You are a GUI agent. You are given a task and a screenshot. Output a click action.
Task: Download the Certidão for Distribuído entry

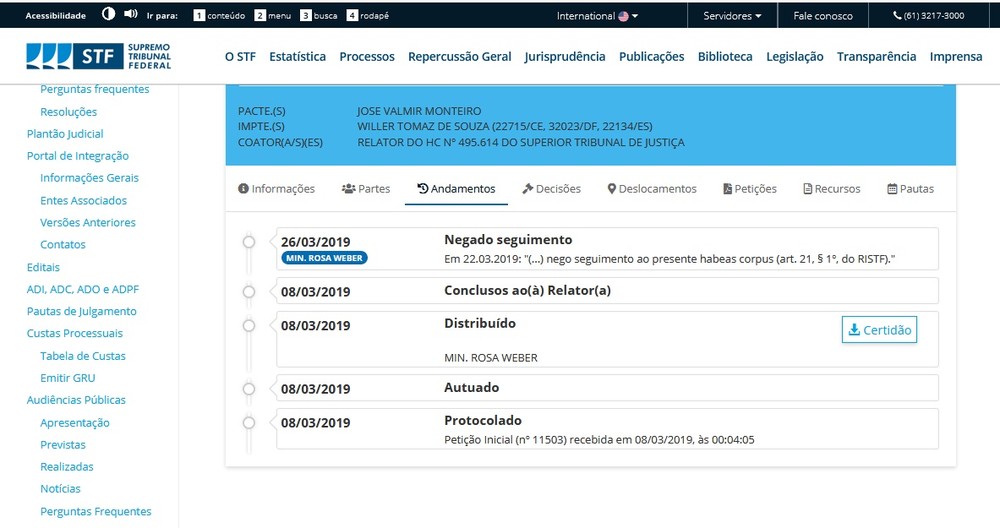pos(879,330)
